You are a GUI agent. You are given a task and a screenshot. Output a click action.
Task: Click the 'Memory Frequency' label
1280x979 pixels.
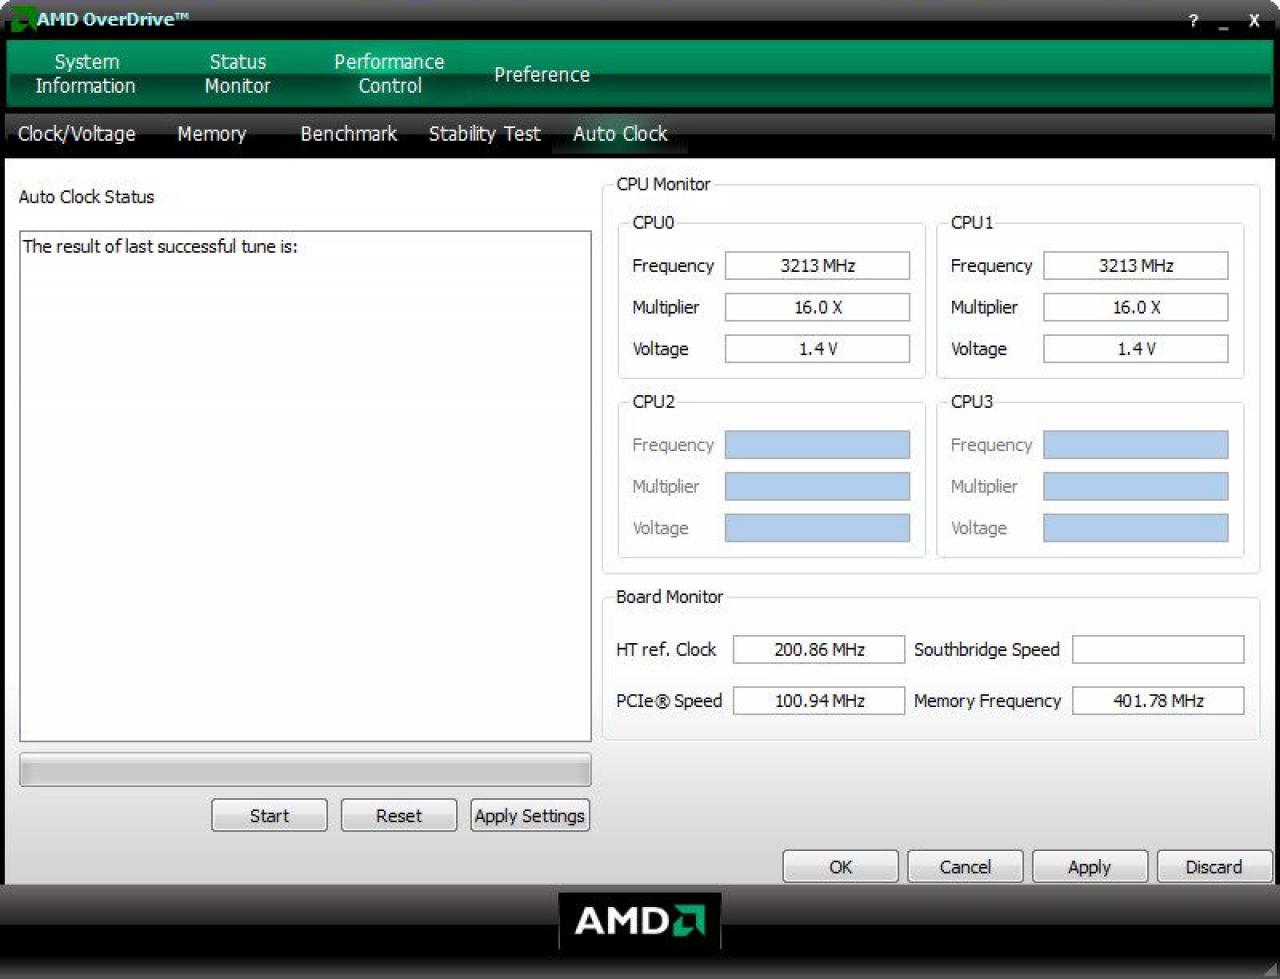click(987, 701)
